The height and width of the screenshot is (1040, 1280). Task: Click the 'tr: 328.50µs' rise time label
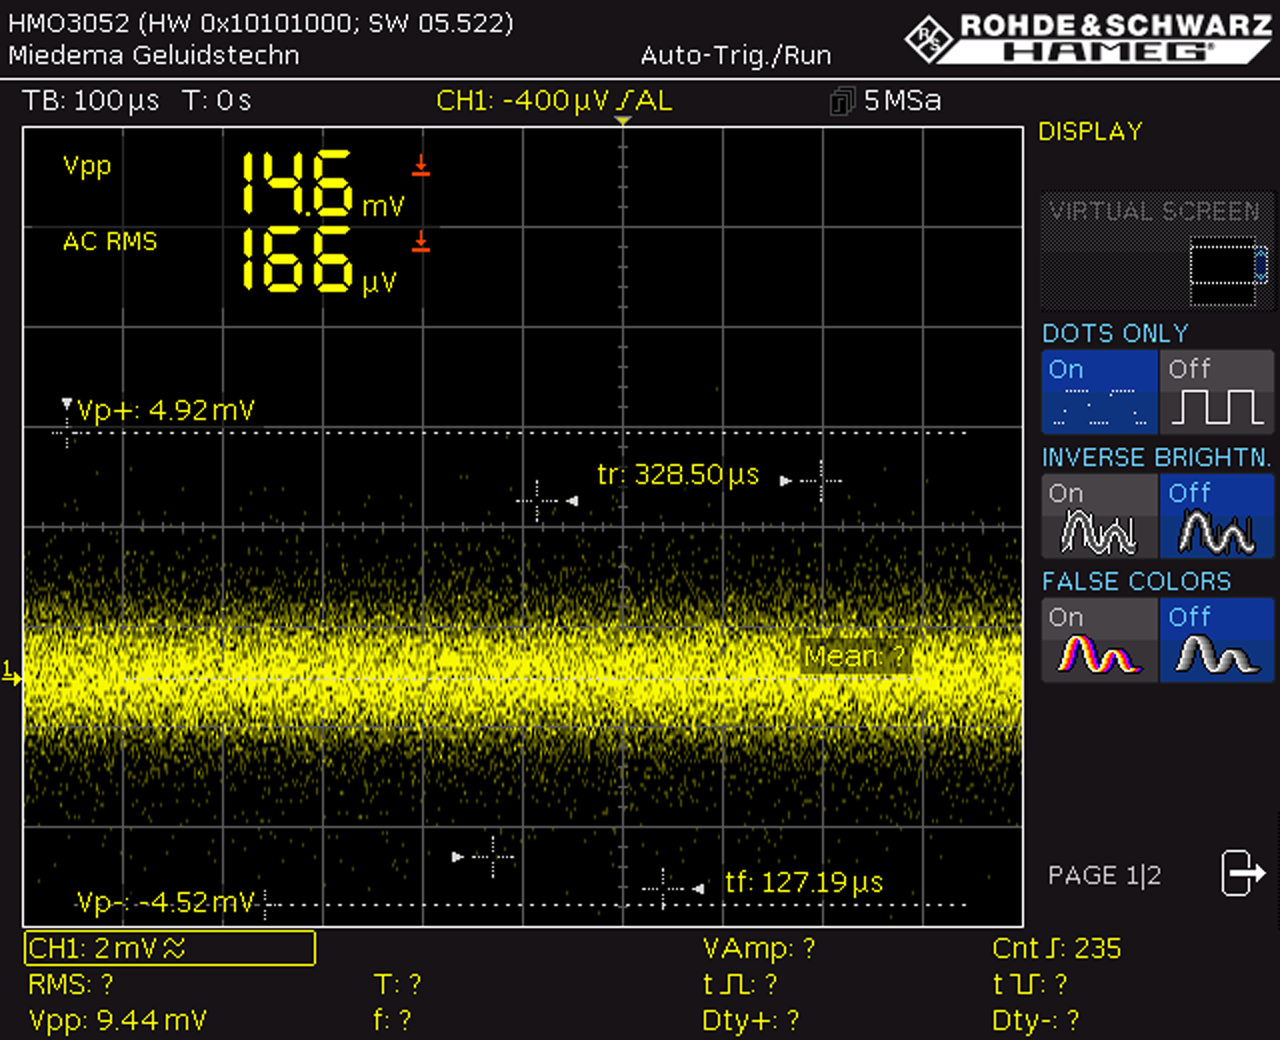tap(678, 474)
